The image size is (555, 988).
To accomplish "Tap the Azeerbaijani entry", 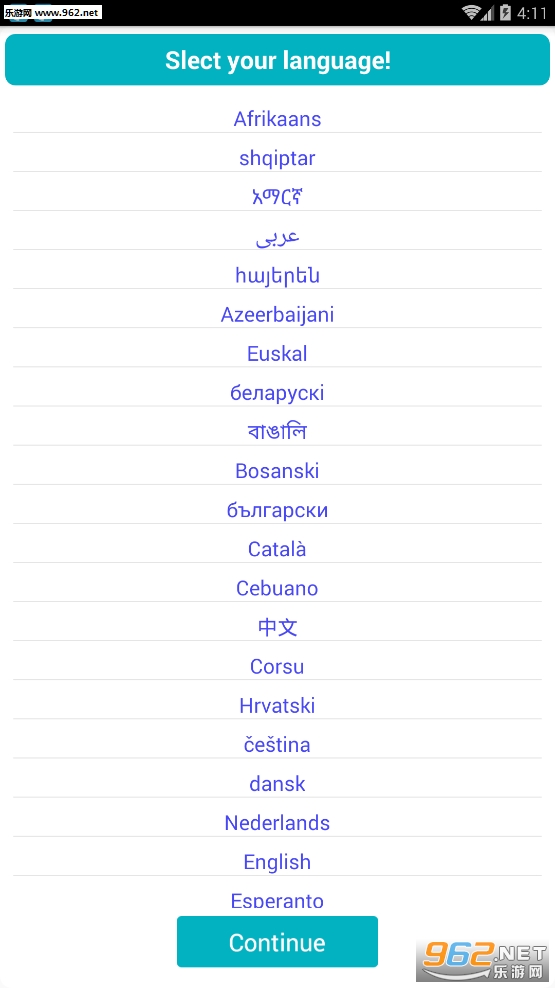I will click(x=277, y=314).
